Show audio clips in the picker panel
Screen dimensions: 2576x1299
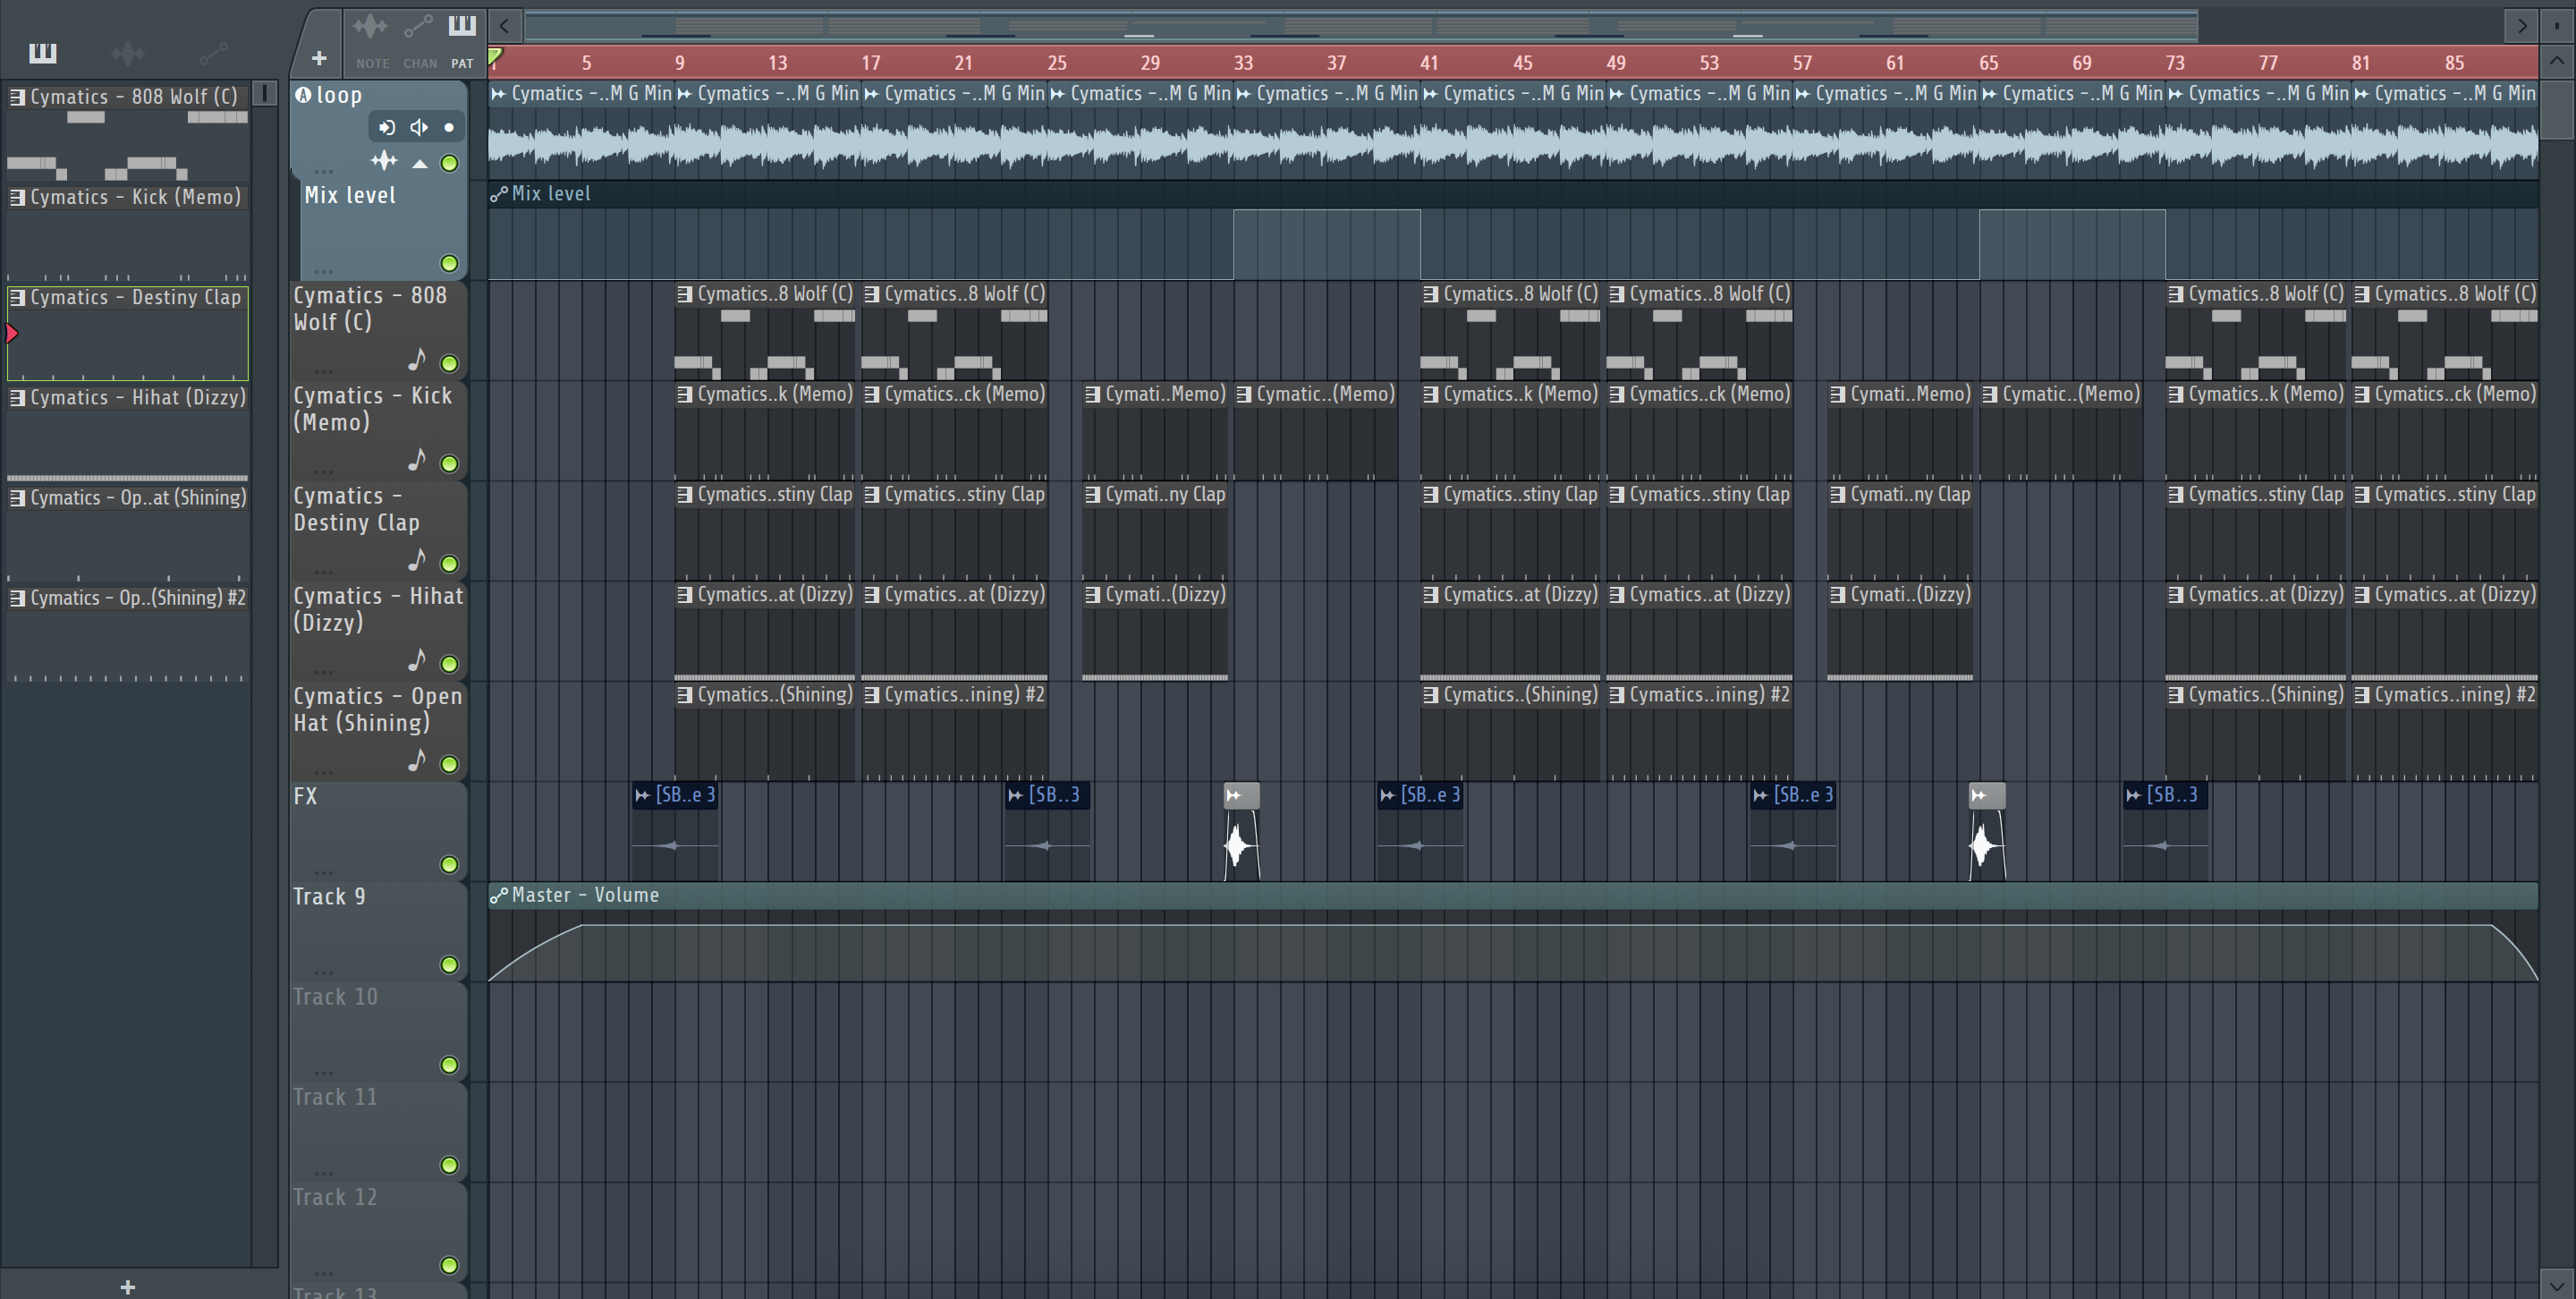coord(128,53)
